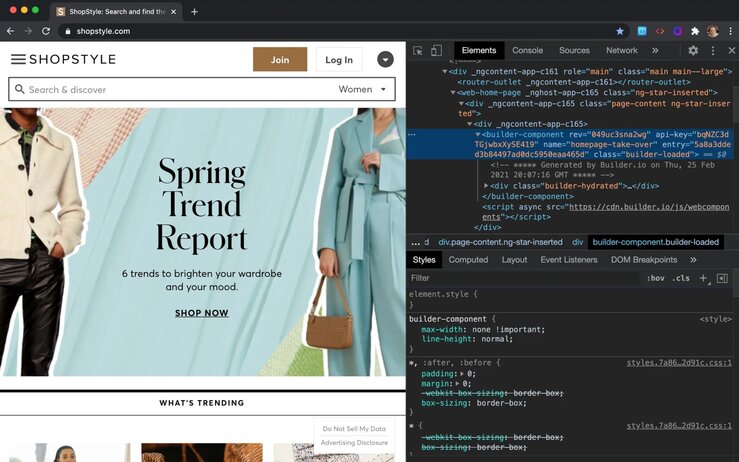Click the breadcrumb overflow ellipsis
This screenshot has width=739, height=462.
(x=415, y=243)
